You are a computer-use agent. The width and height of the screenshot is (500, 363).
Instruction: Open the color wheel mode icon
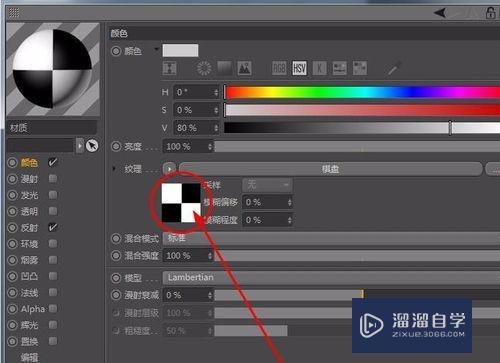(204, 68)
